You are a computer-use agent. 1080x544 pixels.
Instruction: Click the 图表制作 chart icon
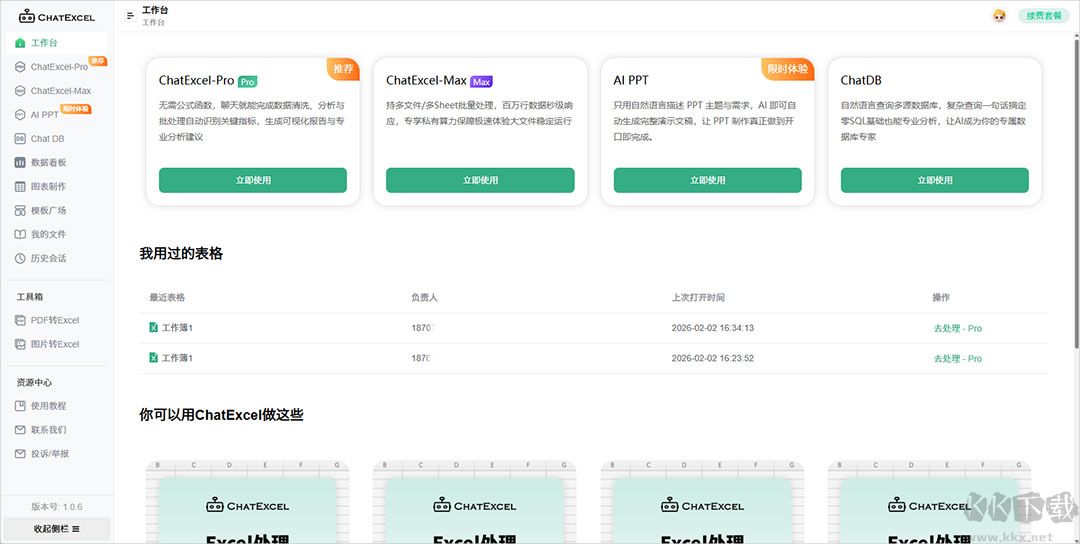click(x=20, y=187)
